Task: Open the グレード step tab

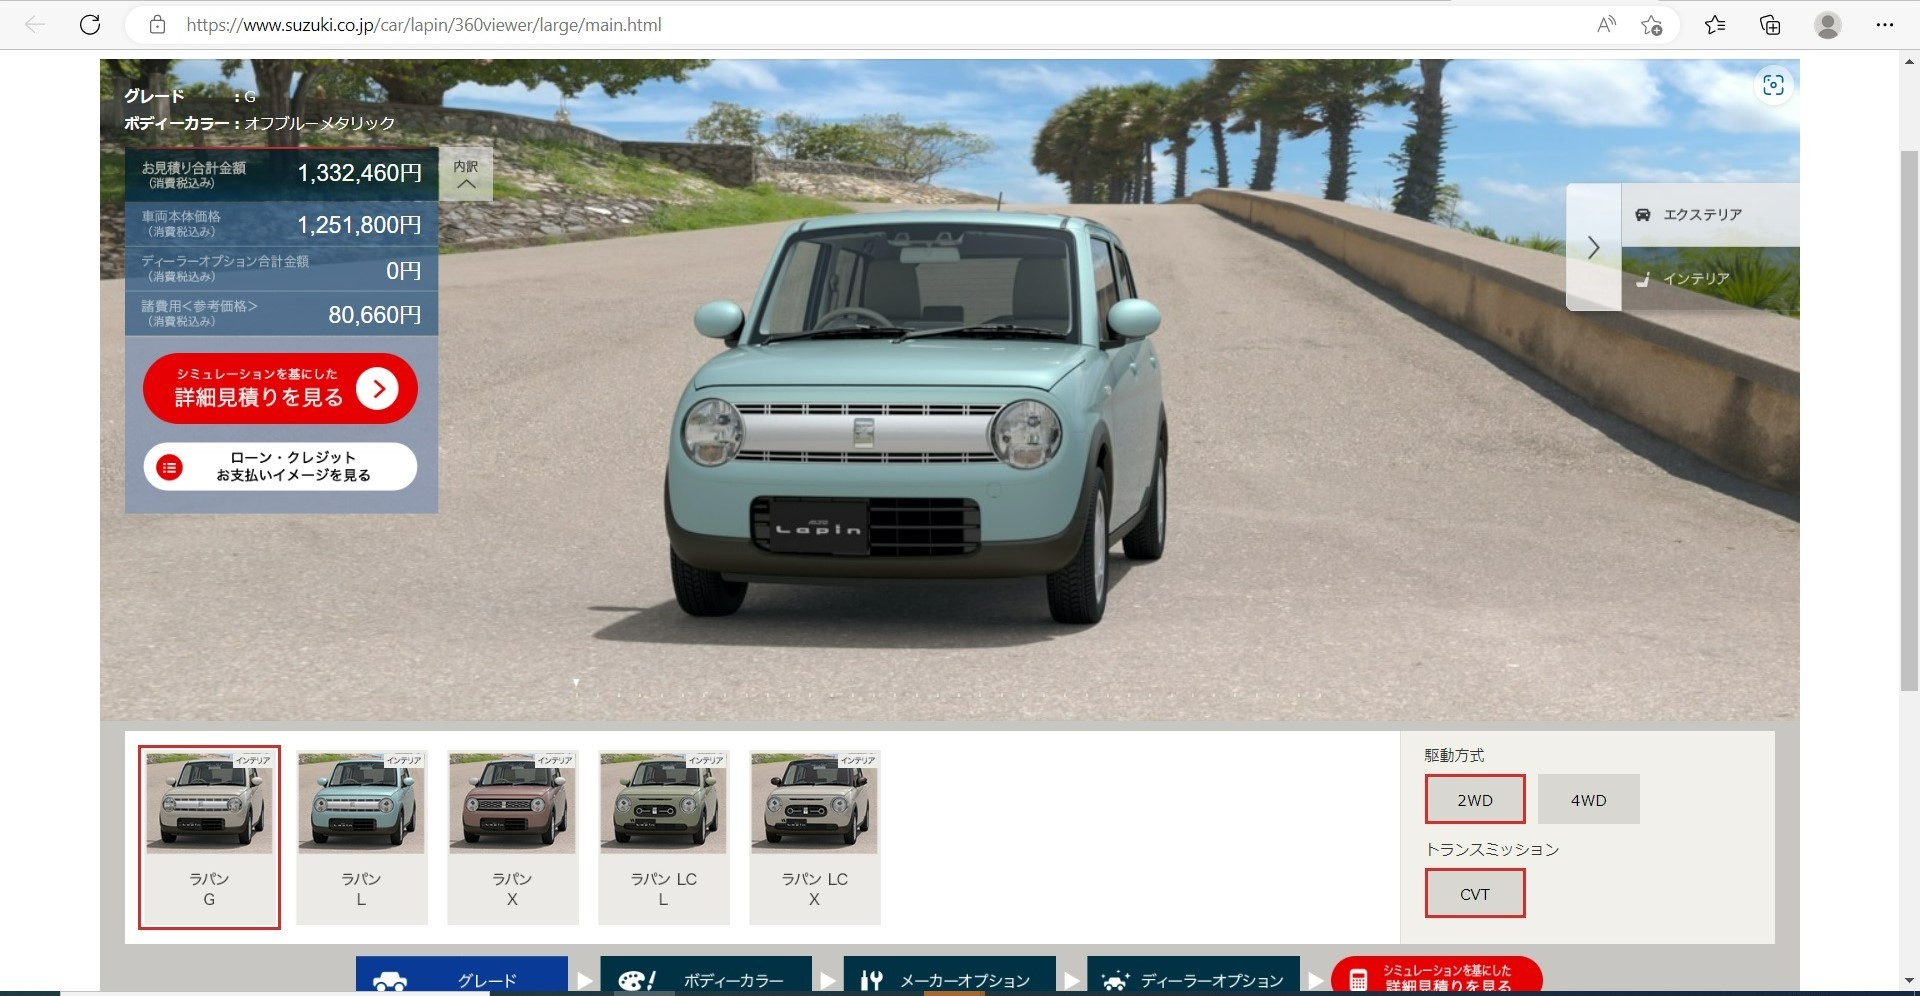Action: click(x=462, y=975)
